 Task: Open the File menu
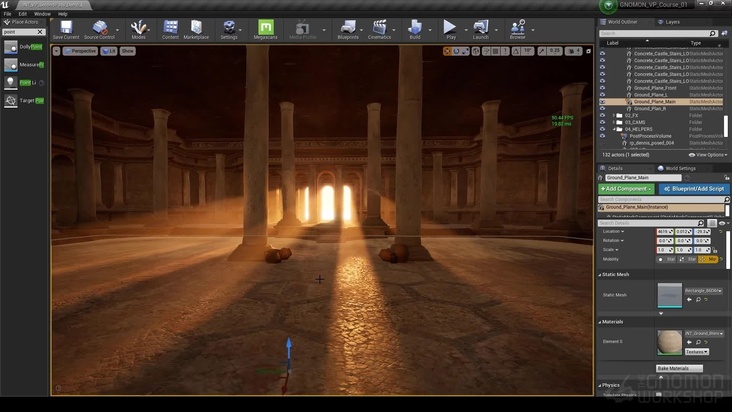[x=7, y=14]
